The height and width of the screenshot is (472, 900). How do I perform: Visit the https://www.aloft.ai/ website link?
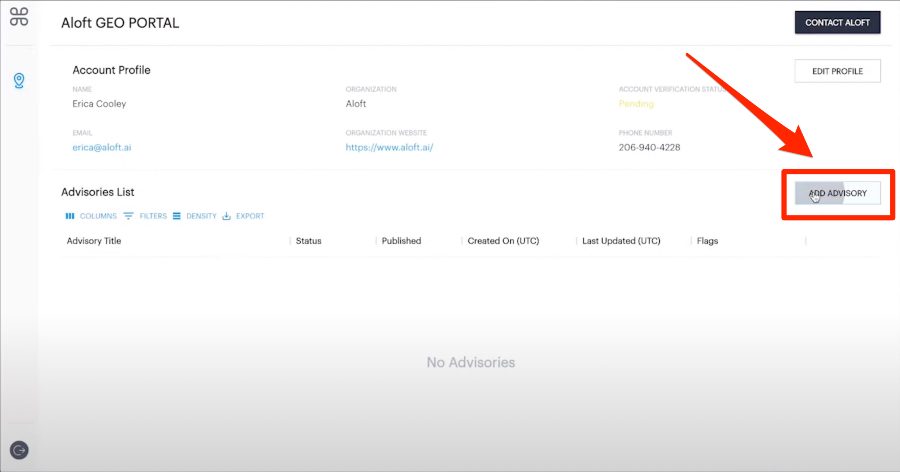389,147
